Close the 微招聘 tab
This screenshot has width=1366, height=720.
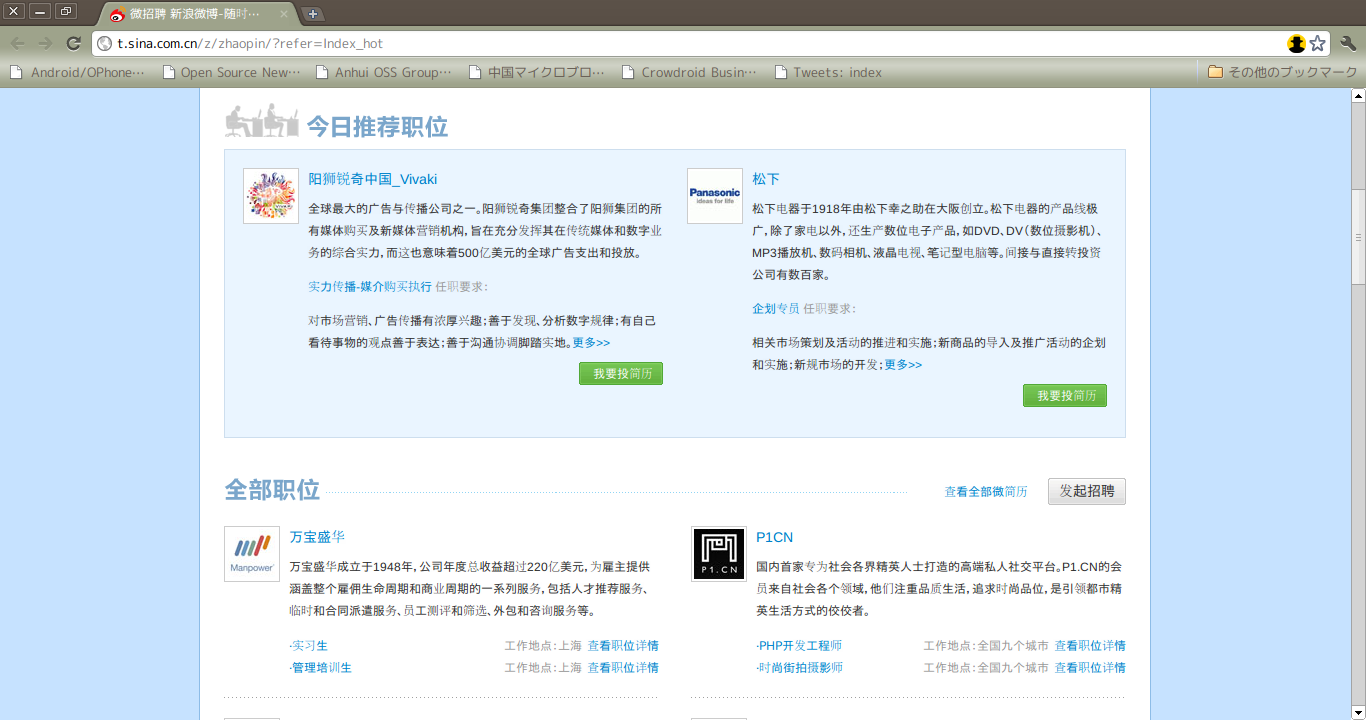pyautogui.click(x=284, y=15)
